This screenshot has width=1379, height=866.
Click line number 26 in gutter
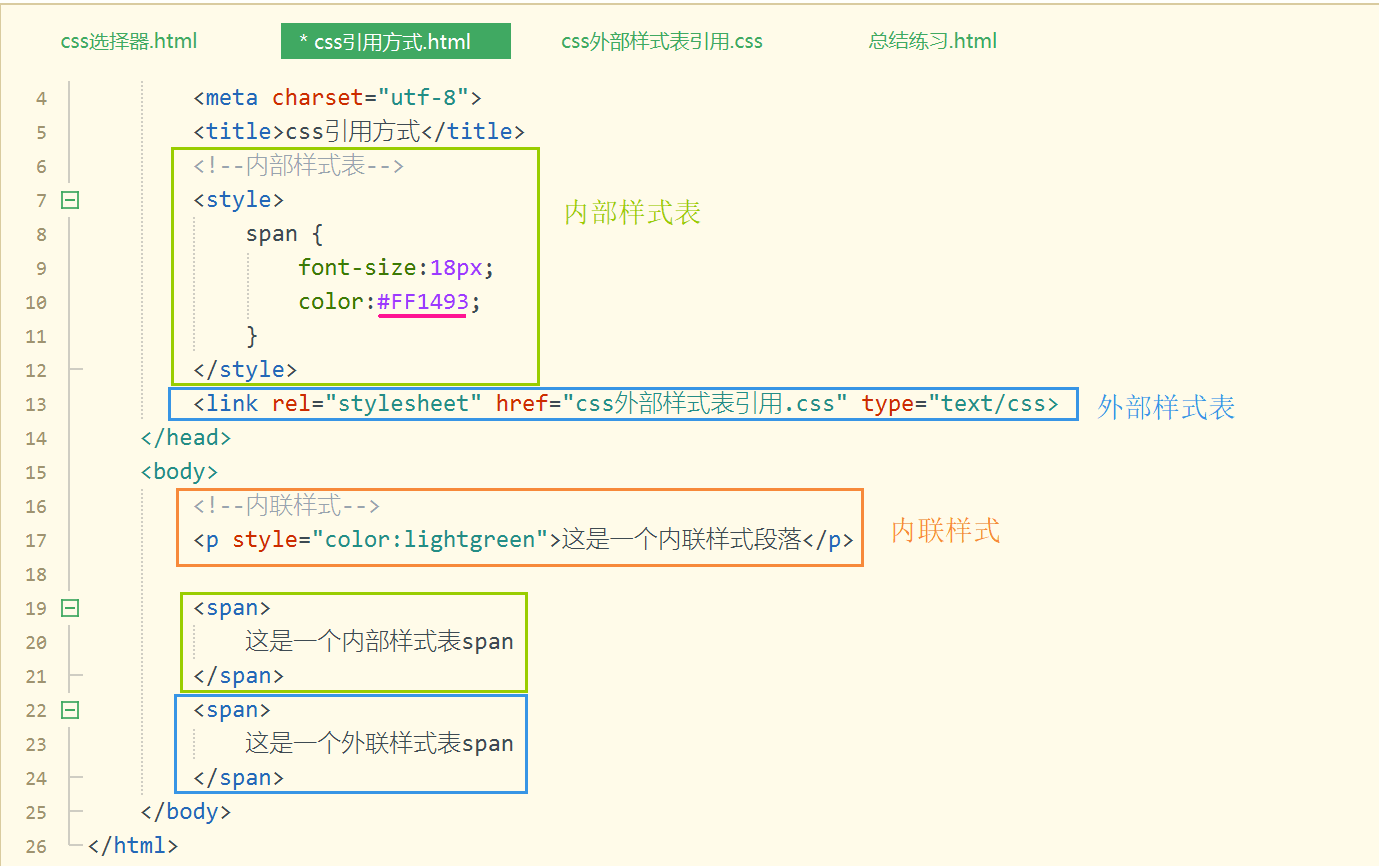[36, 846]
